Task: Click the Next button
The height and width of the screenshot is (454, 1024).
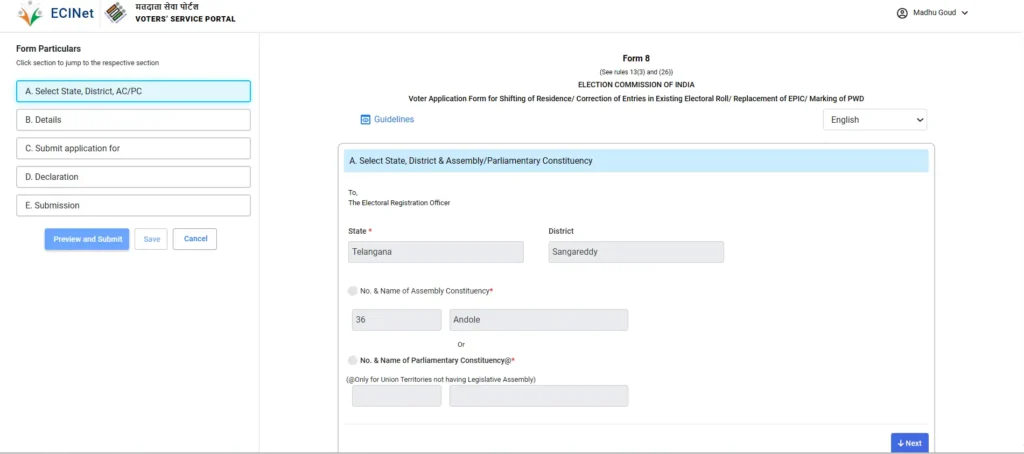Action: click(909, 443)
